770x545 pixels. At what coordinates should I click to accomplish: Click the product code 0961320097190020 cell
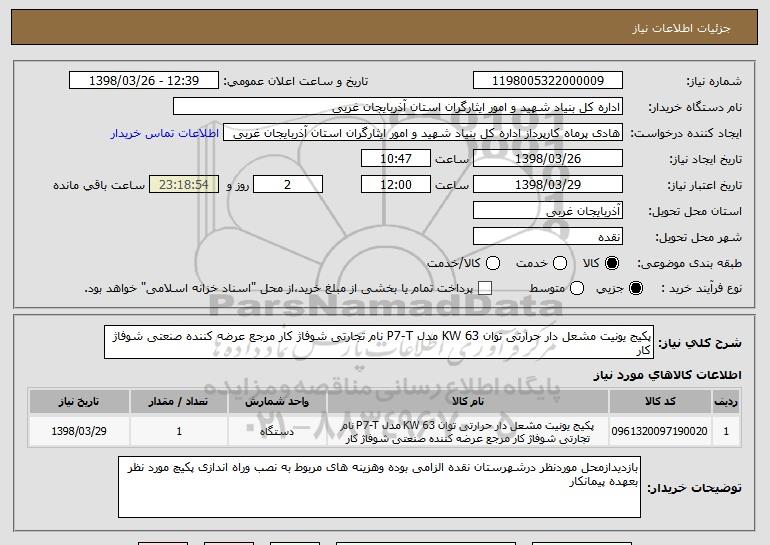pyautogui.click(x=660, y=431)
